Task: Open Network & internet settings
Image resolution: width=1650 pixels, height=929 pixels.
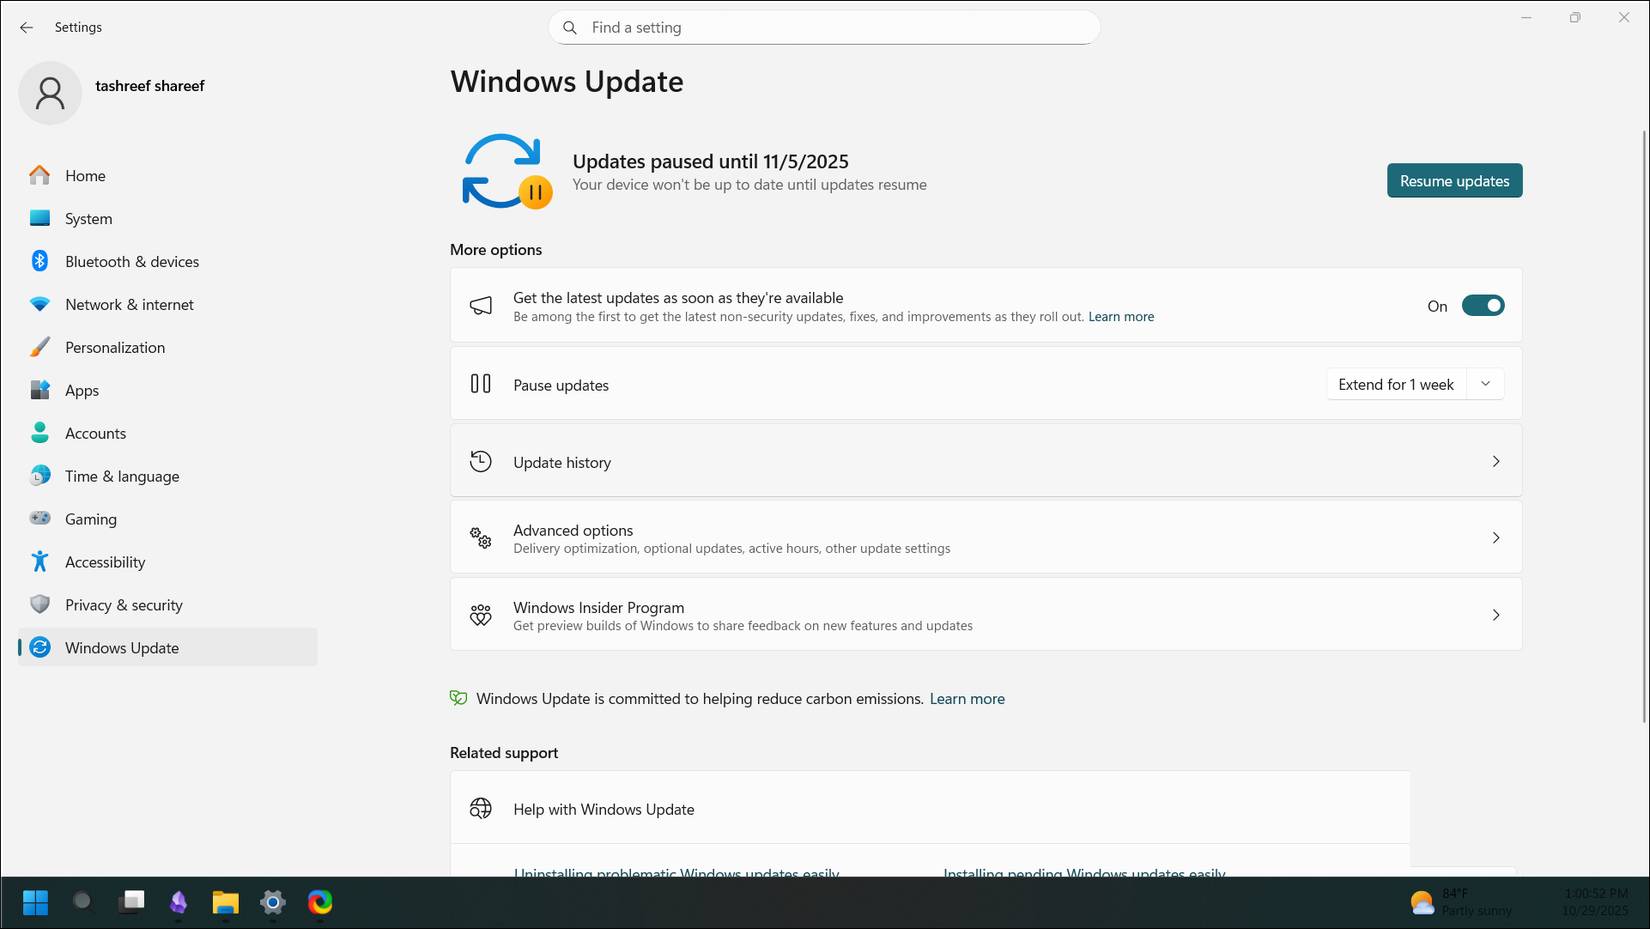Action: coord(128,304)
